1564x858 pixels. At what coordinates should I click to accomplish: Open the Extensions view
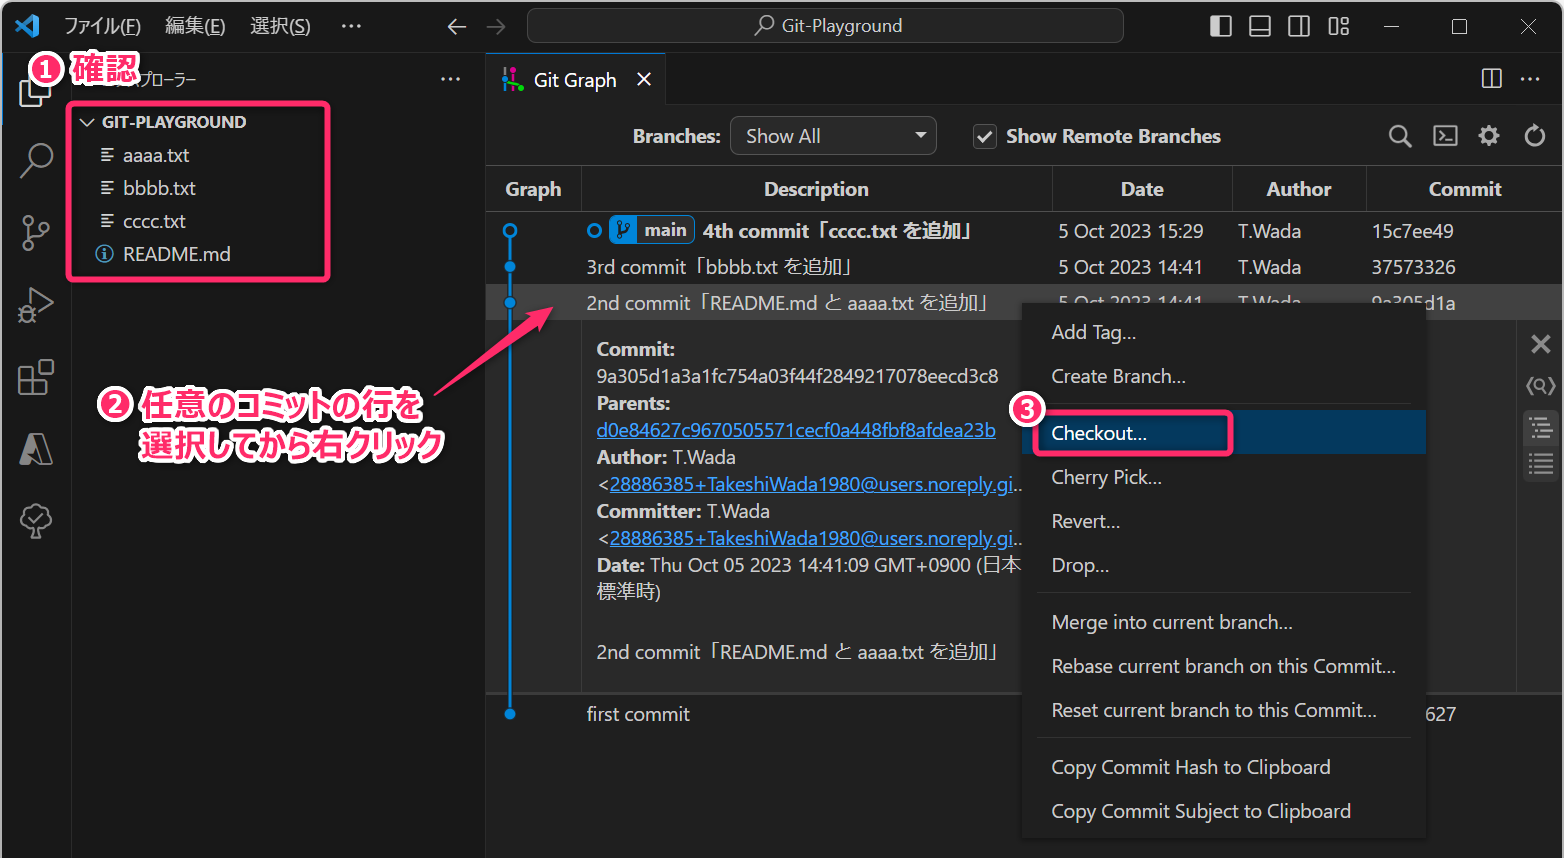[36, 378]
